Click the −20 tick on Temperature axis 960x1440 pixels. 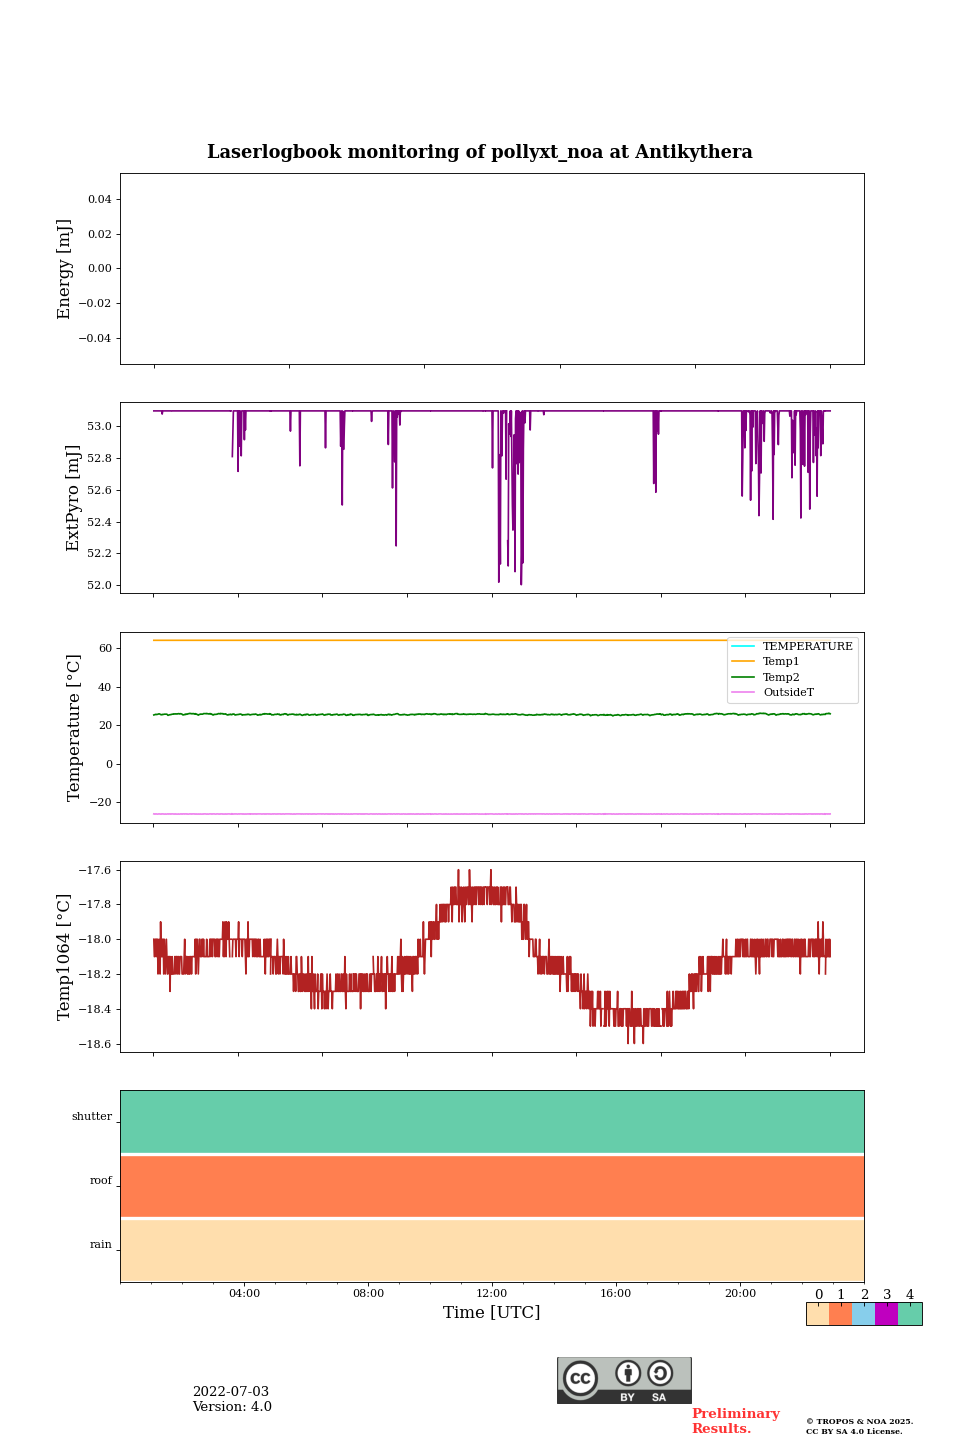point(101,803)
